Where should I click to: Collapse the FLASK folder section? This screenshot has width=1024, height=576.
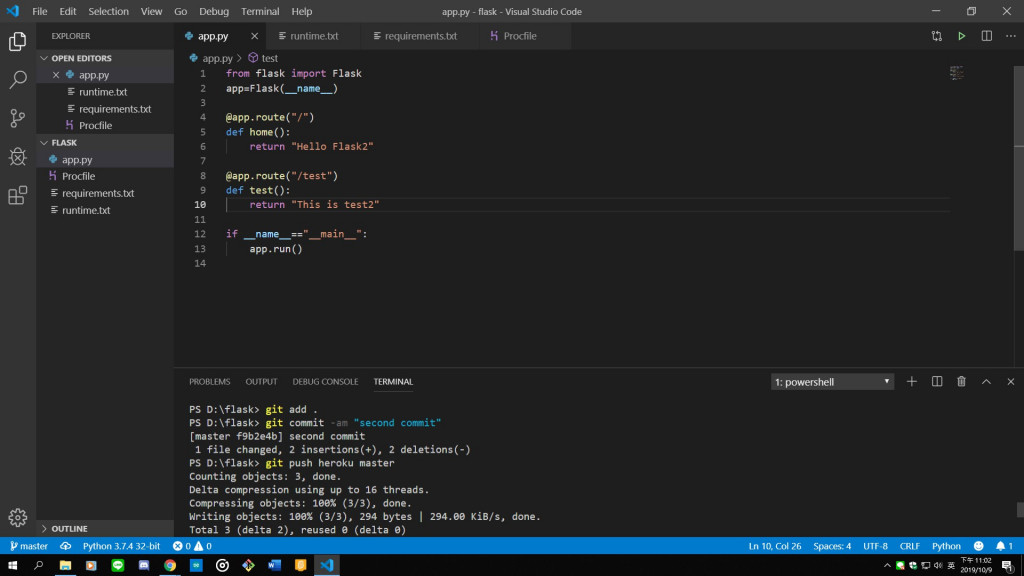point(105,142)
